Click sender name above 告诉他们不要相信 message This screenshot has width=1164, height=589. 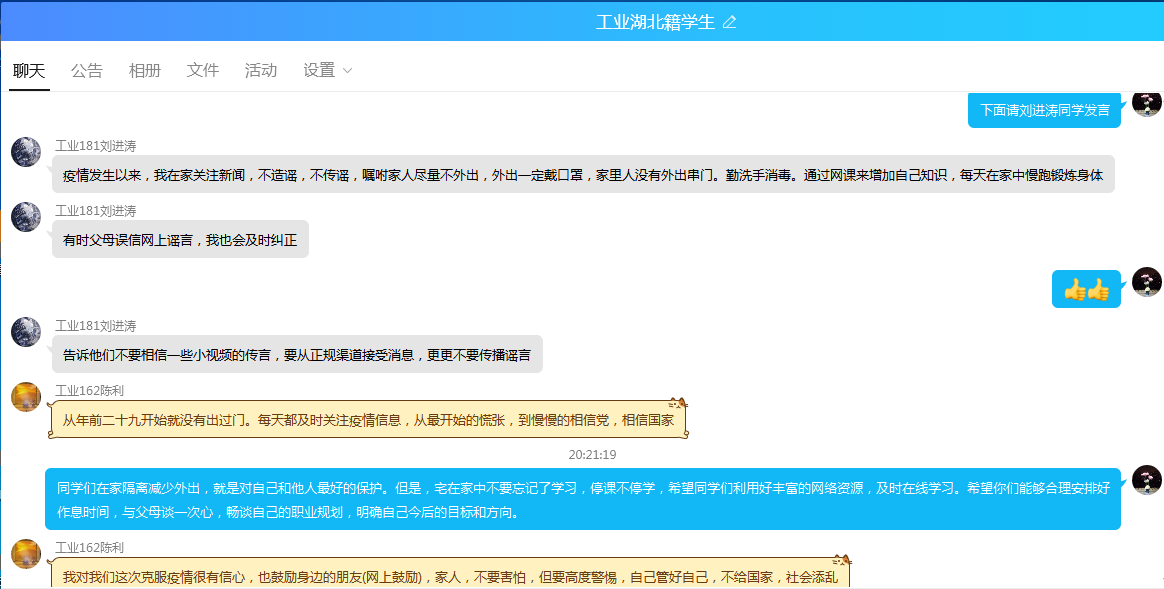[x=96, y=325]
